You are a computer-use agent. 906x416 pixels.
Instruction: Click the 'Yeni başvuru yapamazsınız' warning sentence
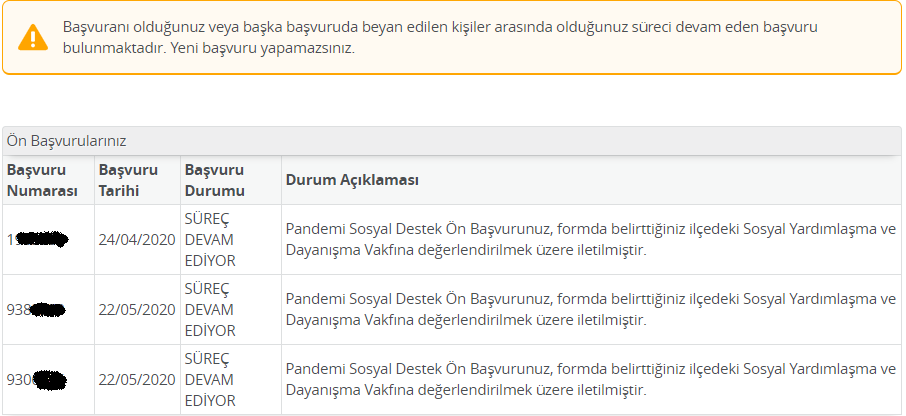tap(262, 49)
